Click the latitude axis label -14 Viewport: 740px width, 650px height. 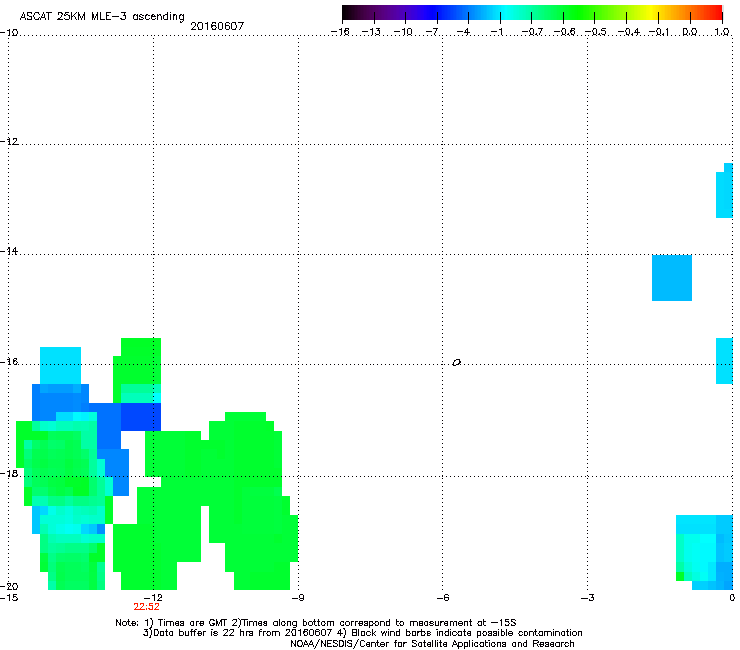pyautogui.click(x=9, y=251)
